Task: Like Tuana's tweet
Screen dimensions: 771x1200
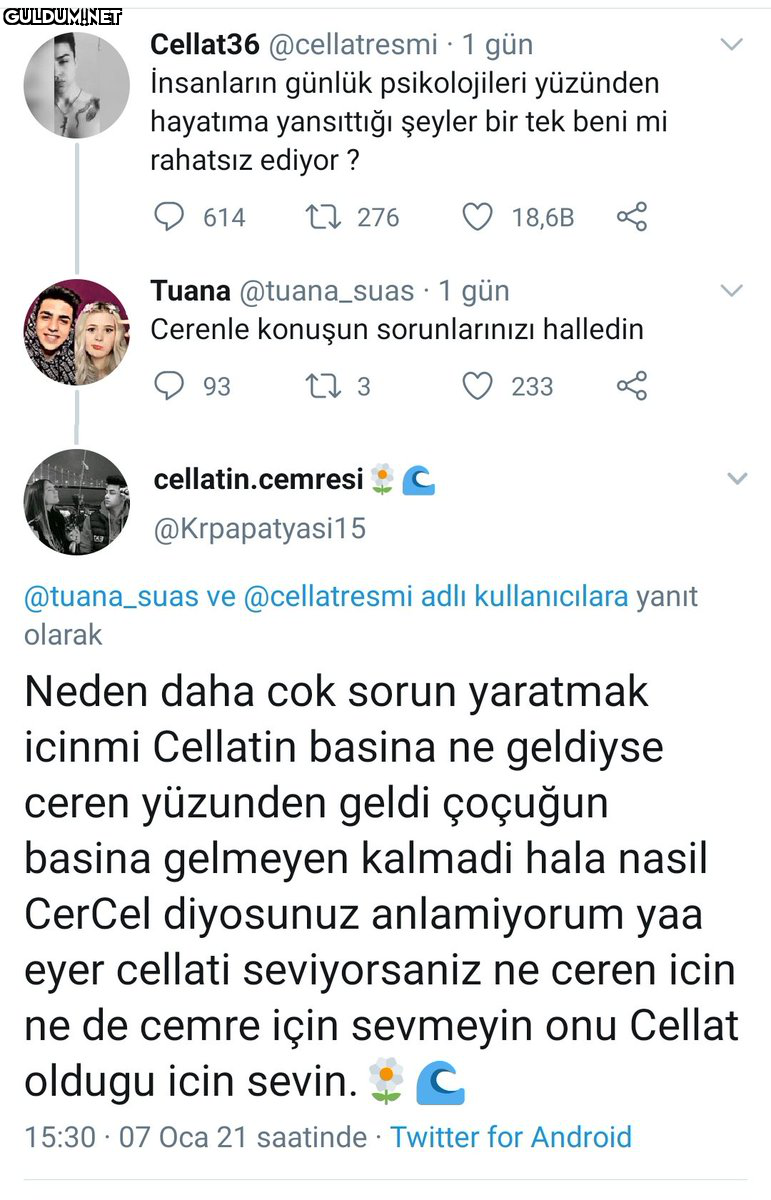Action: [x=478, y=386]
